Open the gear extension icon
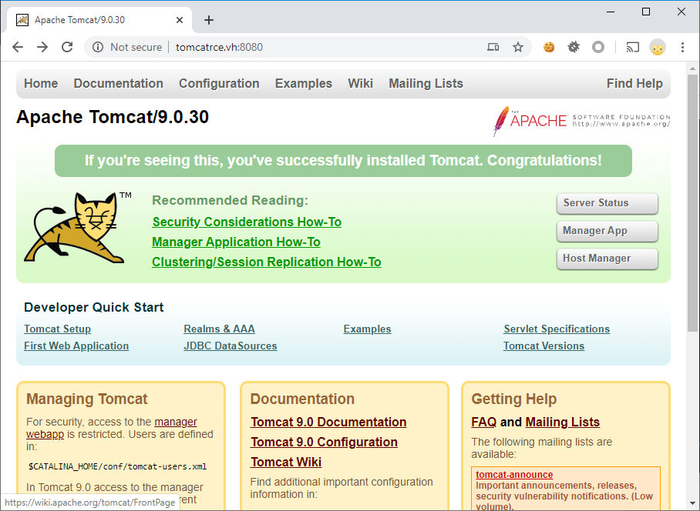The width and height of the screenshot is (700, 511). pyautogui.click(x=574, y=47)
